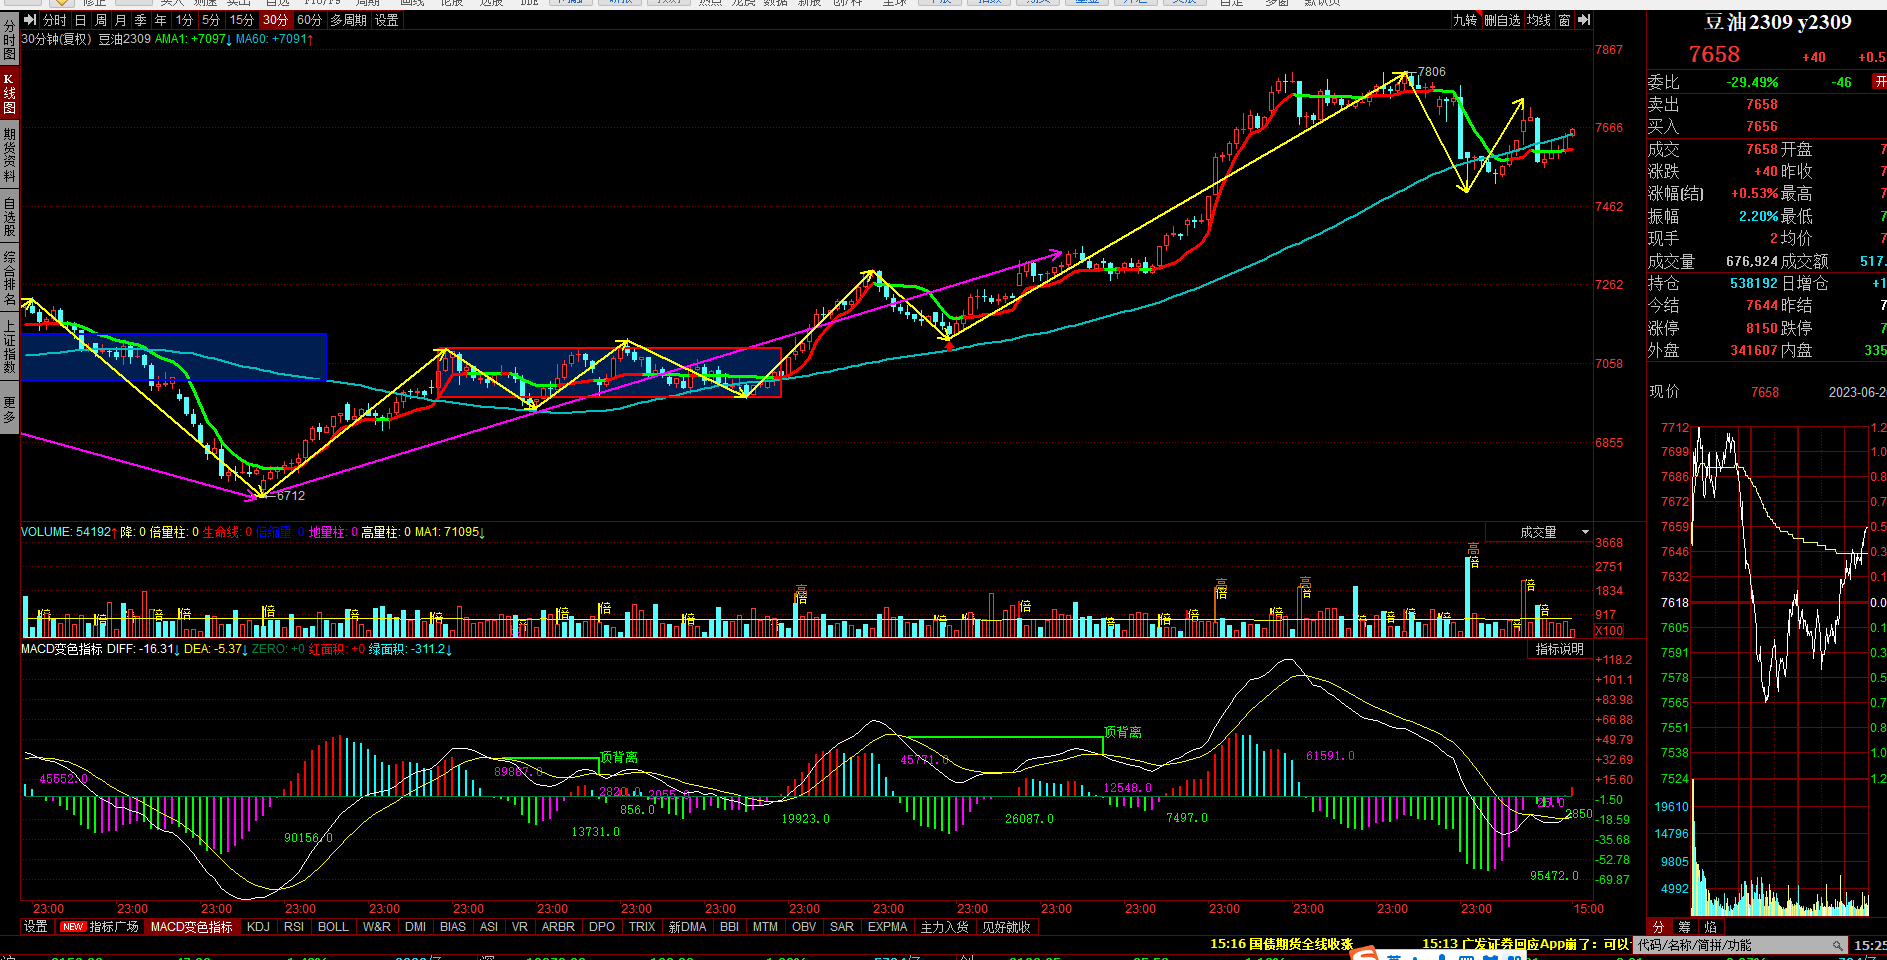The image size is (1887, 960).
Task: Switch chart to 60分 period
Action: (309, 20)
